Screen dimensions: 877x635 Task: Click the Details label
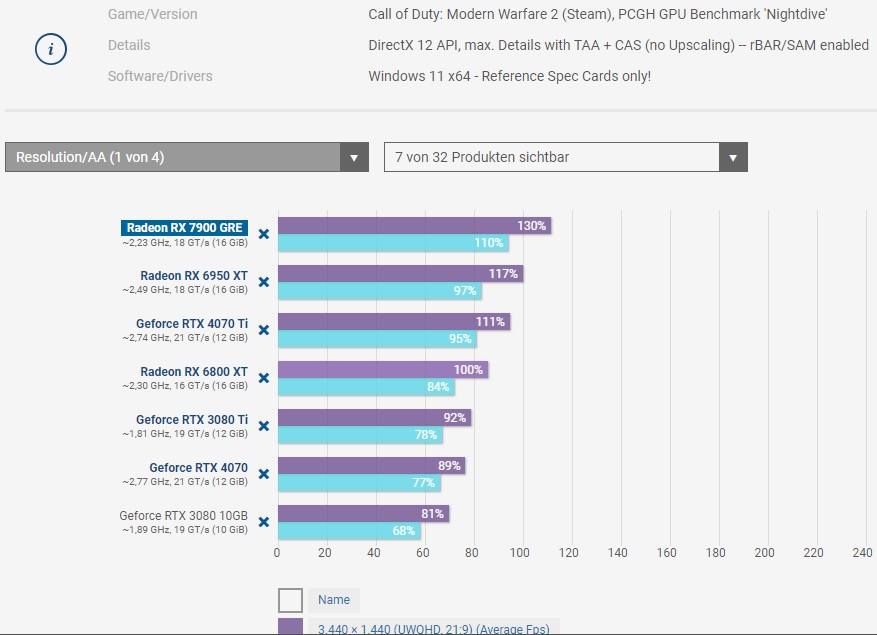pos(129,45)
